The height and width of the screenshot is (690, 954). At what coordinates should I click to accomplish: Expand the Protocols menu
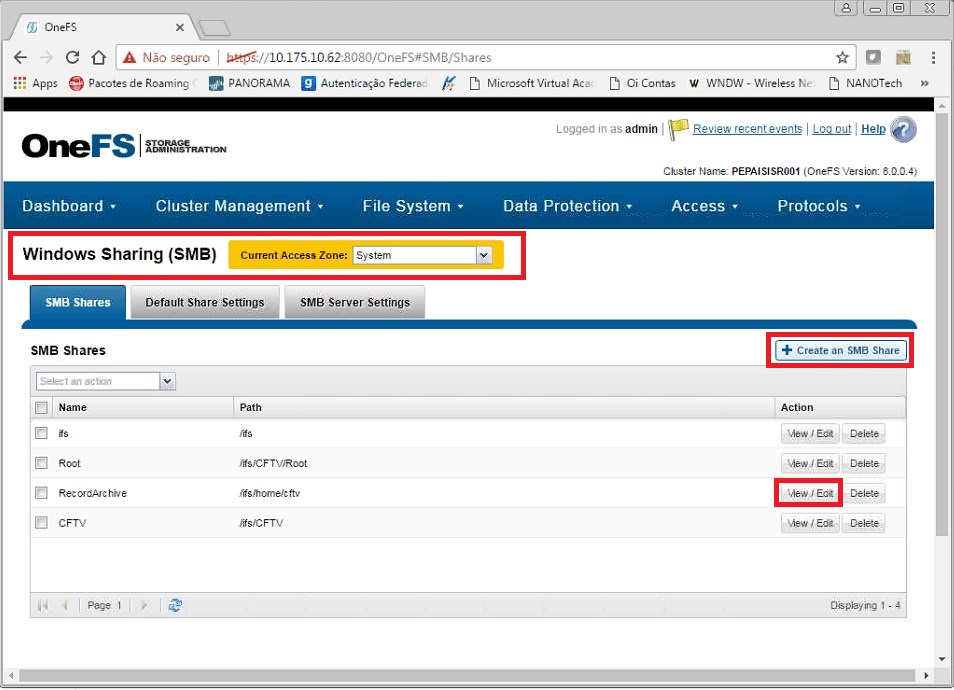click(x=819, y=206)
